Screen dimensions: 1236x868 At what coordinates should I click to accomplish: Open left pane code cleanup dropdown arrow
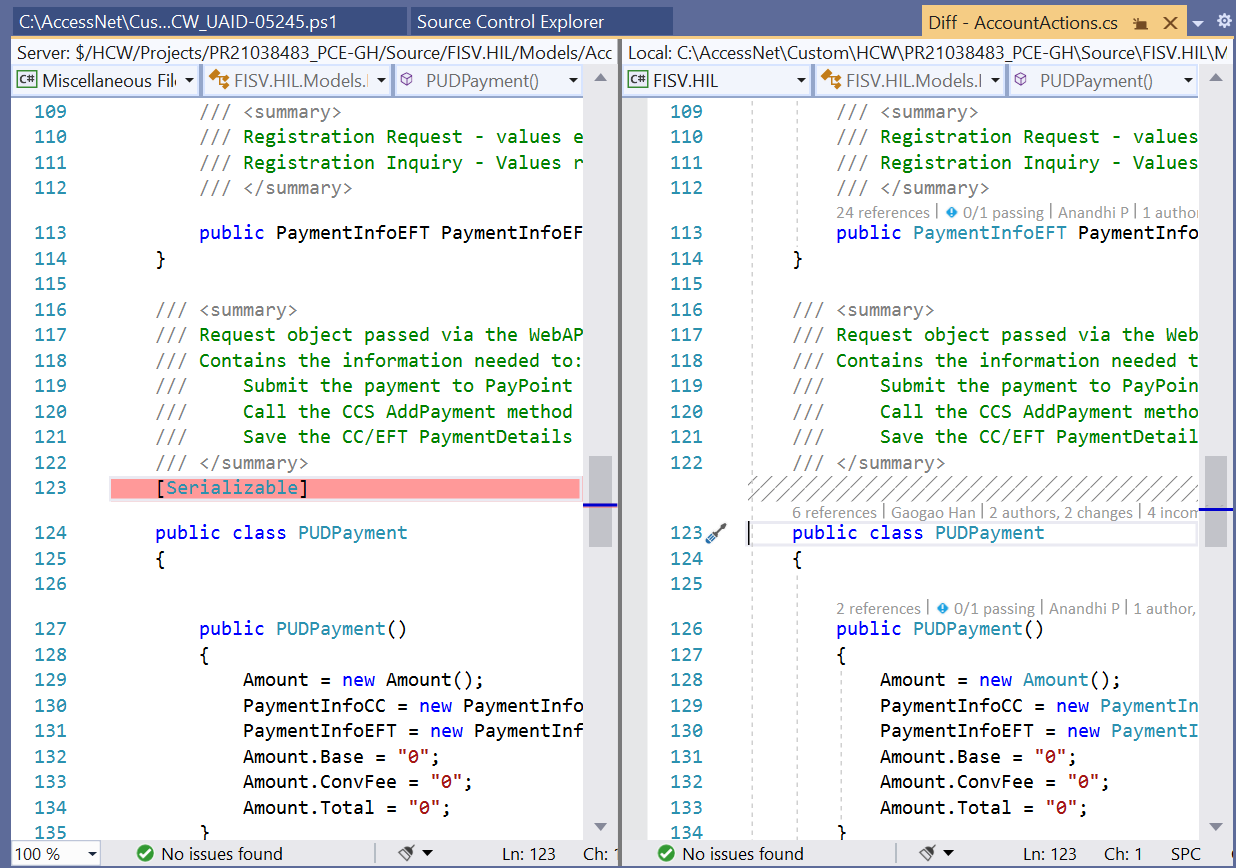(428, 854)
